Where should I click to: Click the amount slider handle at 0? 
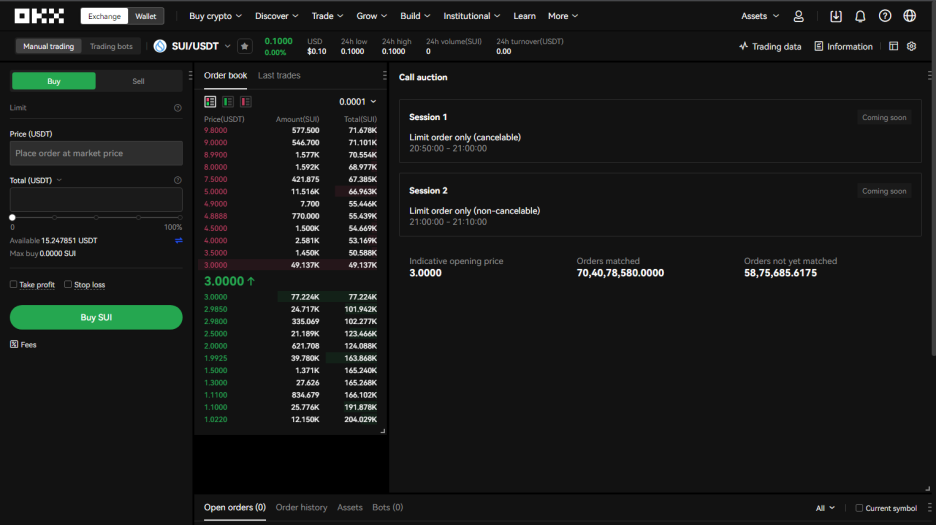(x=12, y=217)
